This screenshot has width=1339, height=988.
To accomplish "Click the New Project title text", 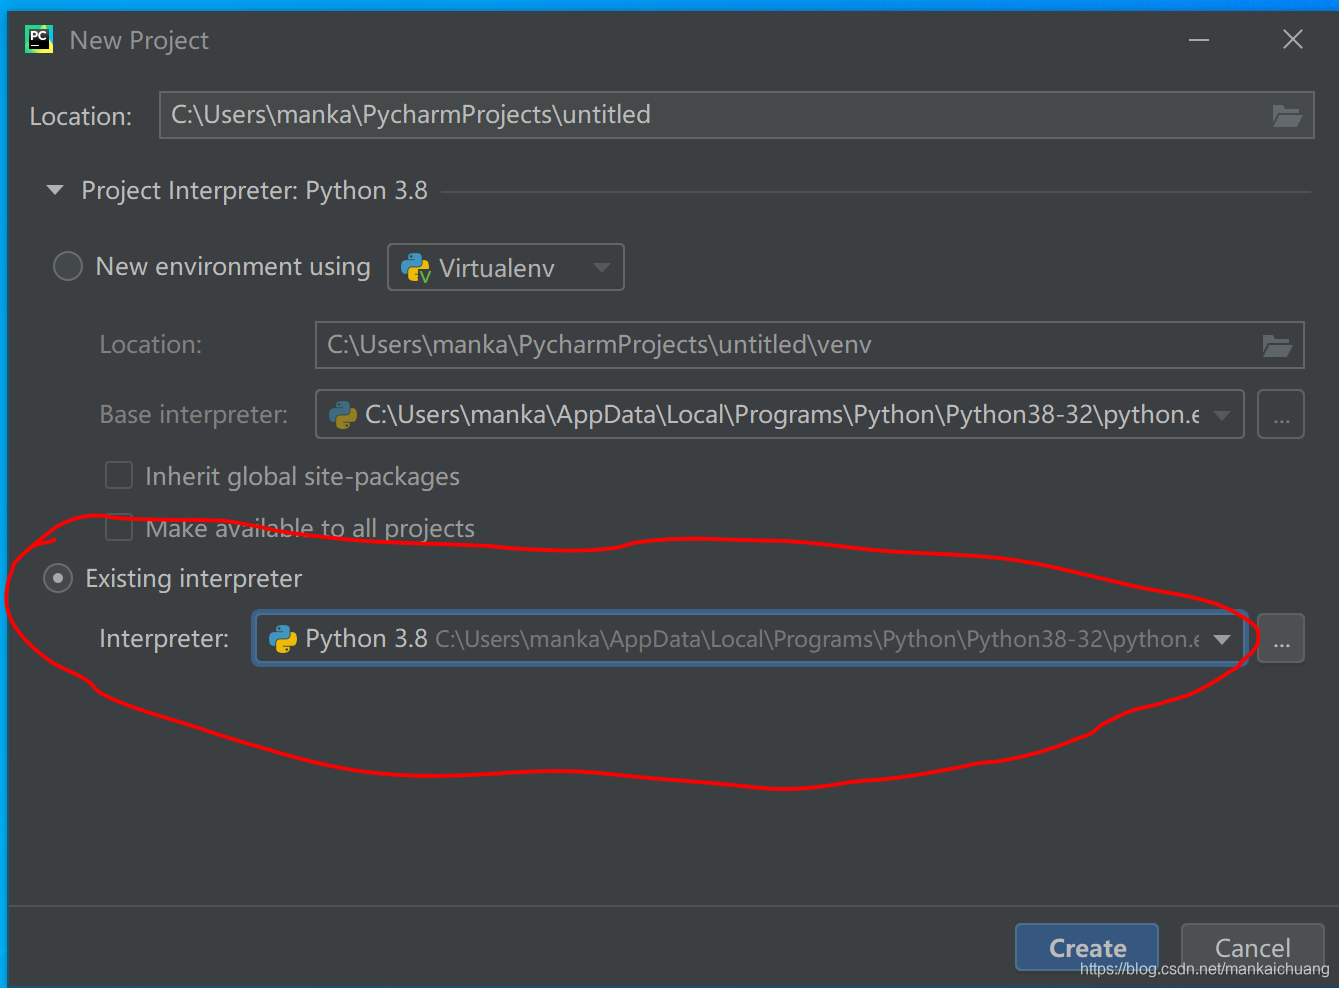I will coord(139,41).
